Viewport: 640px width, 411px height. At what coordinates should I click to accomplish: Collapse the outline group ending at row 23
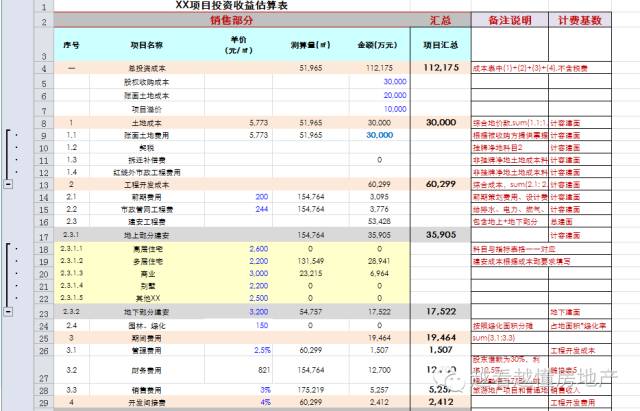pos(9,312)
